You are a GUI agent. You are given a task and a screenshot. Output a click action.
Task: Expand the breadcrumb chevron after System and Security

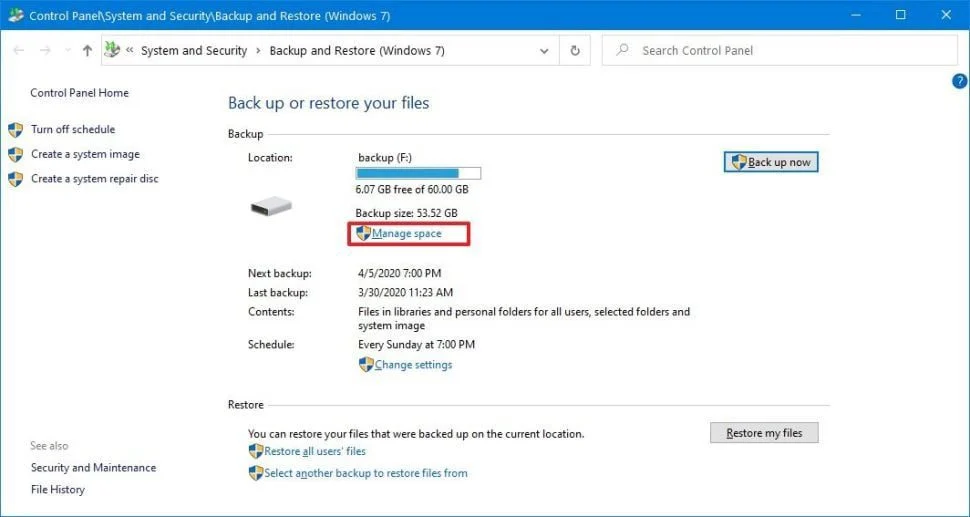click(258, 50)
